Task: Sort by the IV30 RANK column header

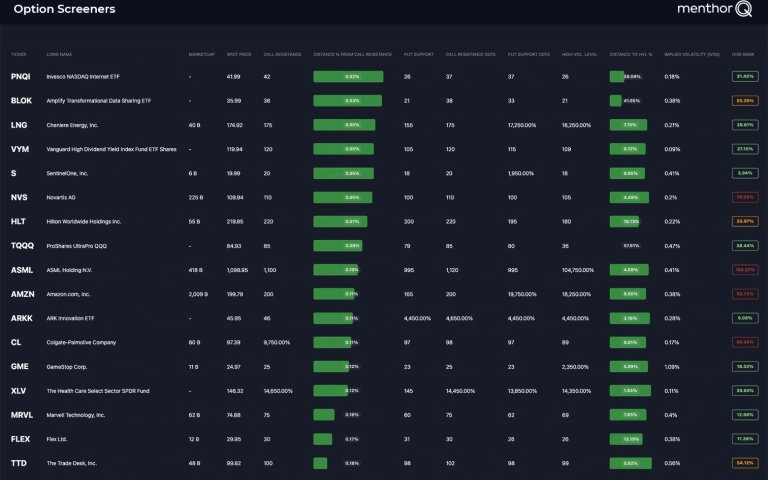Action: point(743,54)
